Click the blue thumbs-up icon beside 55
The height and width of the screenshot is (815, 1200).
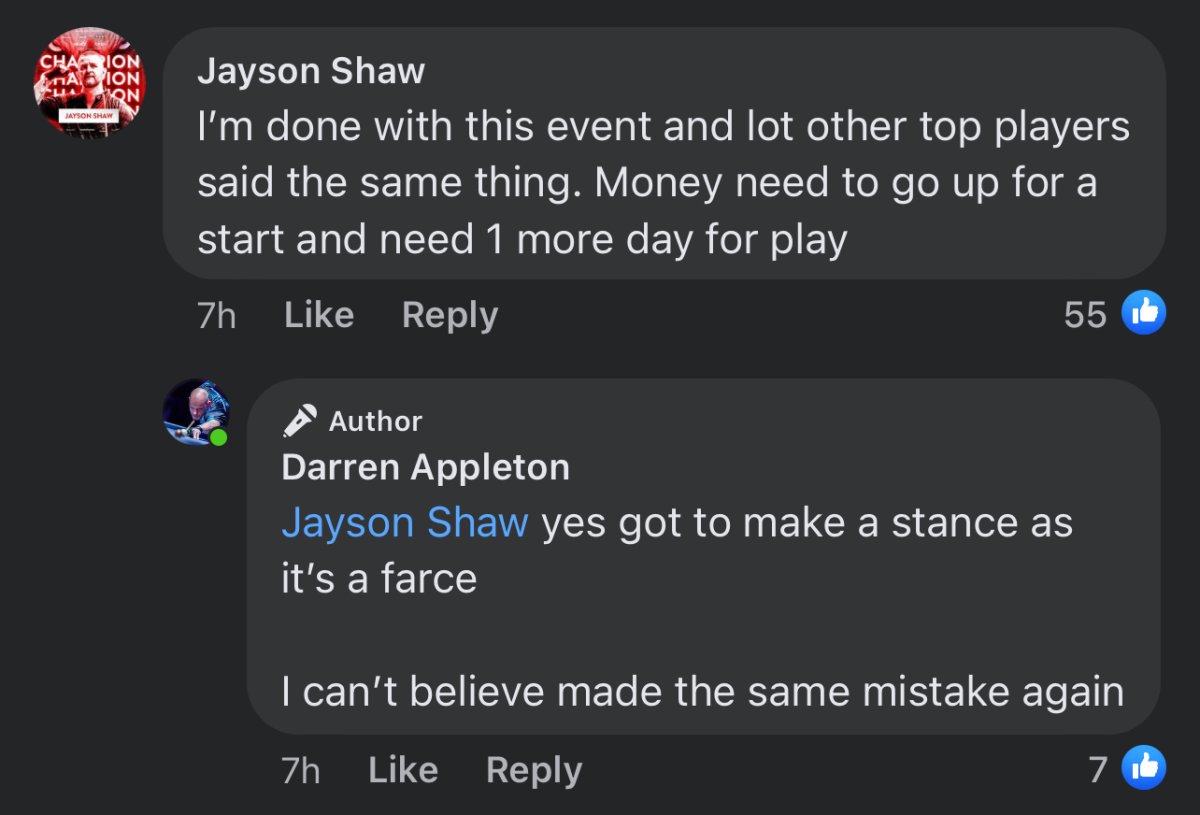1144,314
